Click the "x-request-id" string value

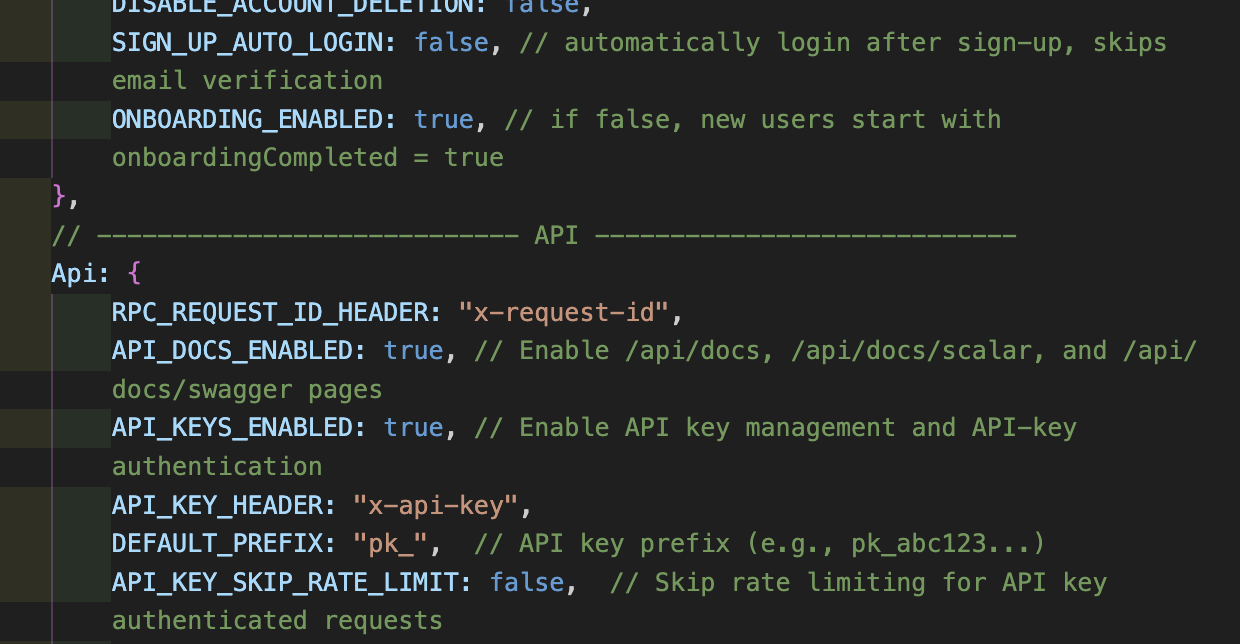point(564,312)
